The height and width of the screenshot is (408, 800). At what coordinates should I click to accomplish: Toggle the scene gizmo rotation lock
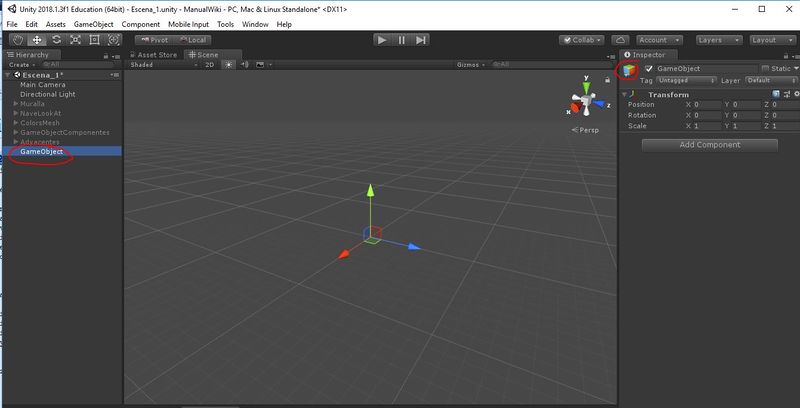point(607,80)
